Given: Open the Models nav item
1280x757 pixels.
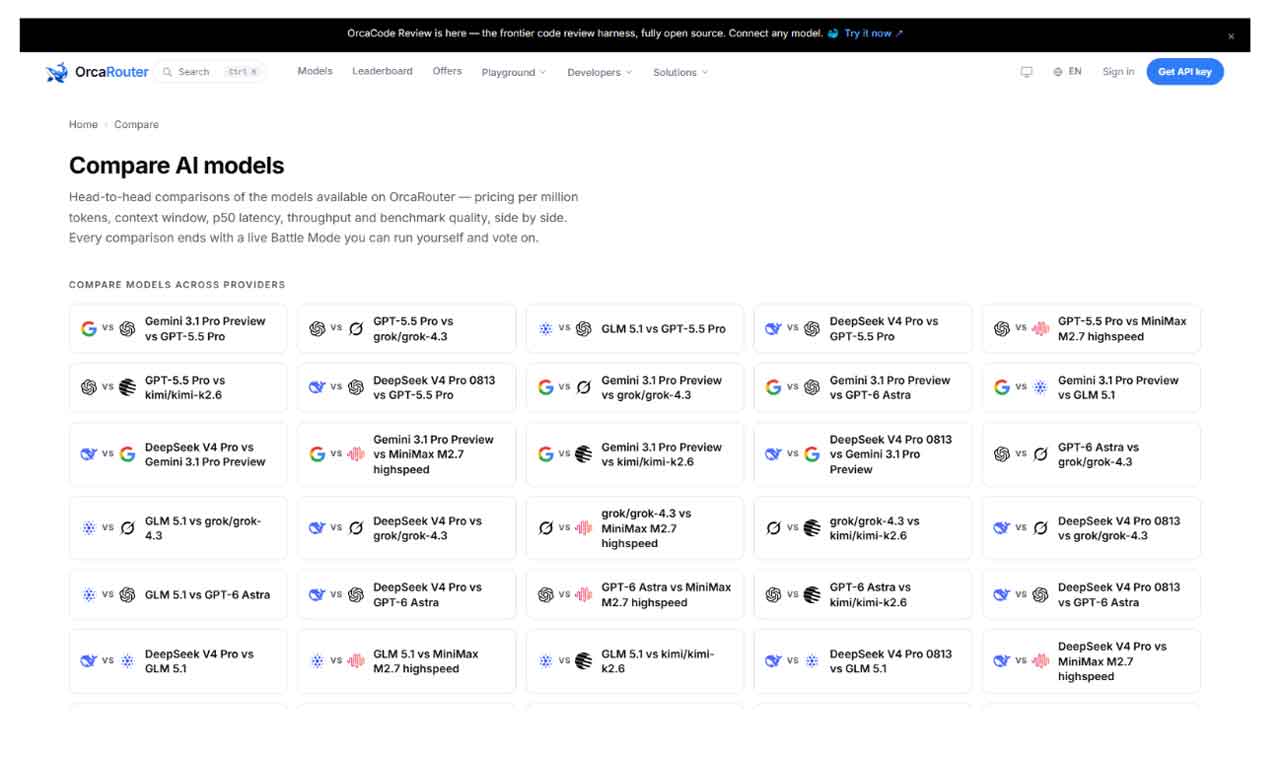Looking at the screenshot, I should [x=315, y=71].
